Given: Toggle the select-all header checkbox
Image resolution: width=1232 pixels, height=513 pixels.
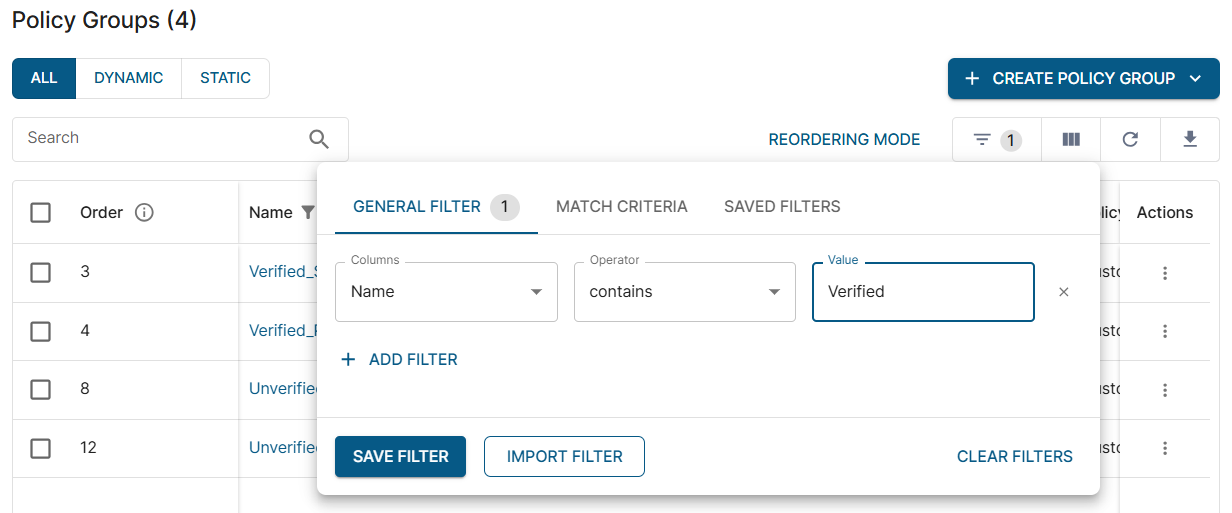Looking at the screenshot, I should pos(41,213).
